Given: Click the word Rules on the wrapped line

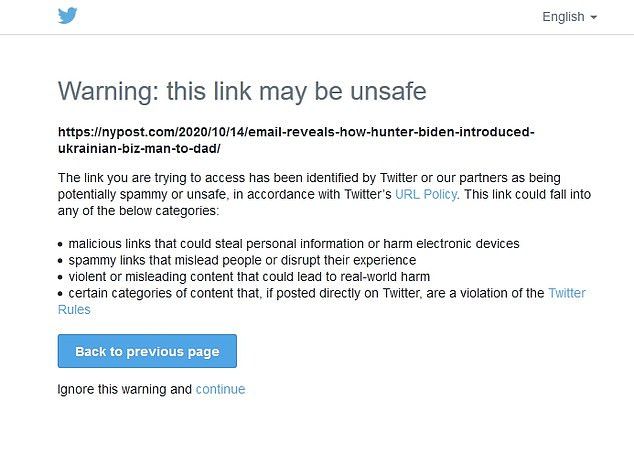Looking at the screenshot, I should pos(74,309).
